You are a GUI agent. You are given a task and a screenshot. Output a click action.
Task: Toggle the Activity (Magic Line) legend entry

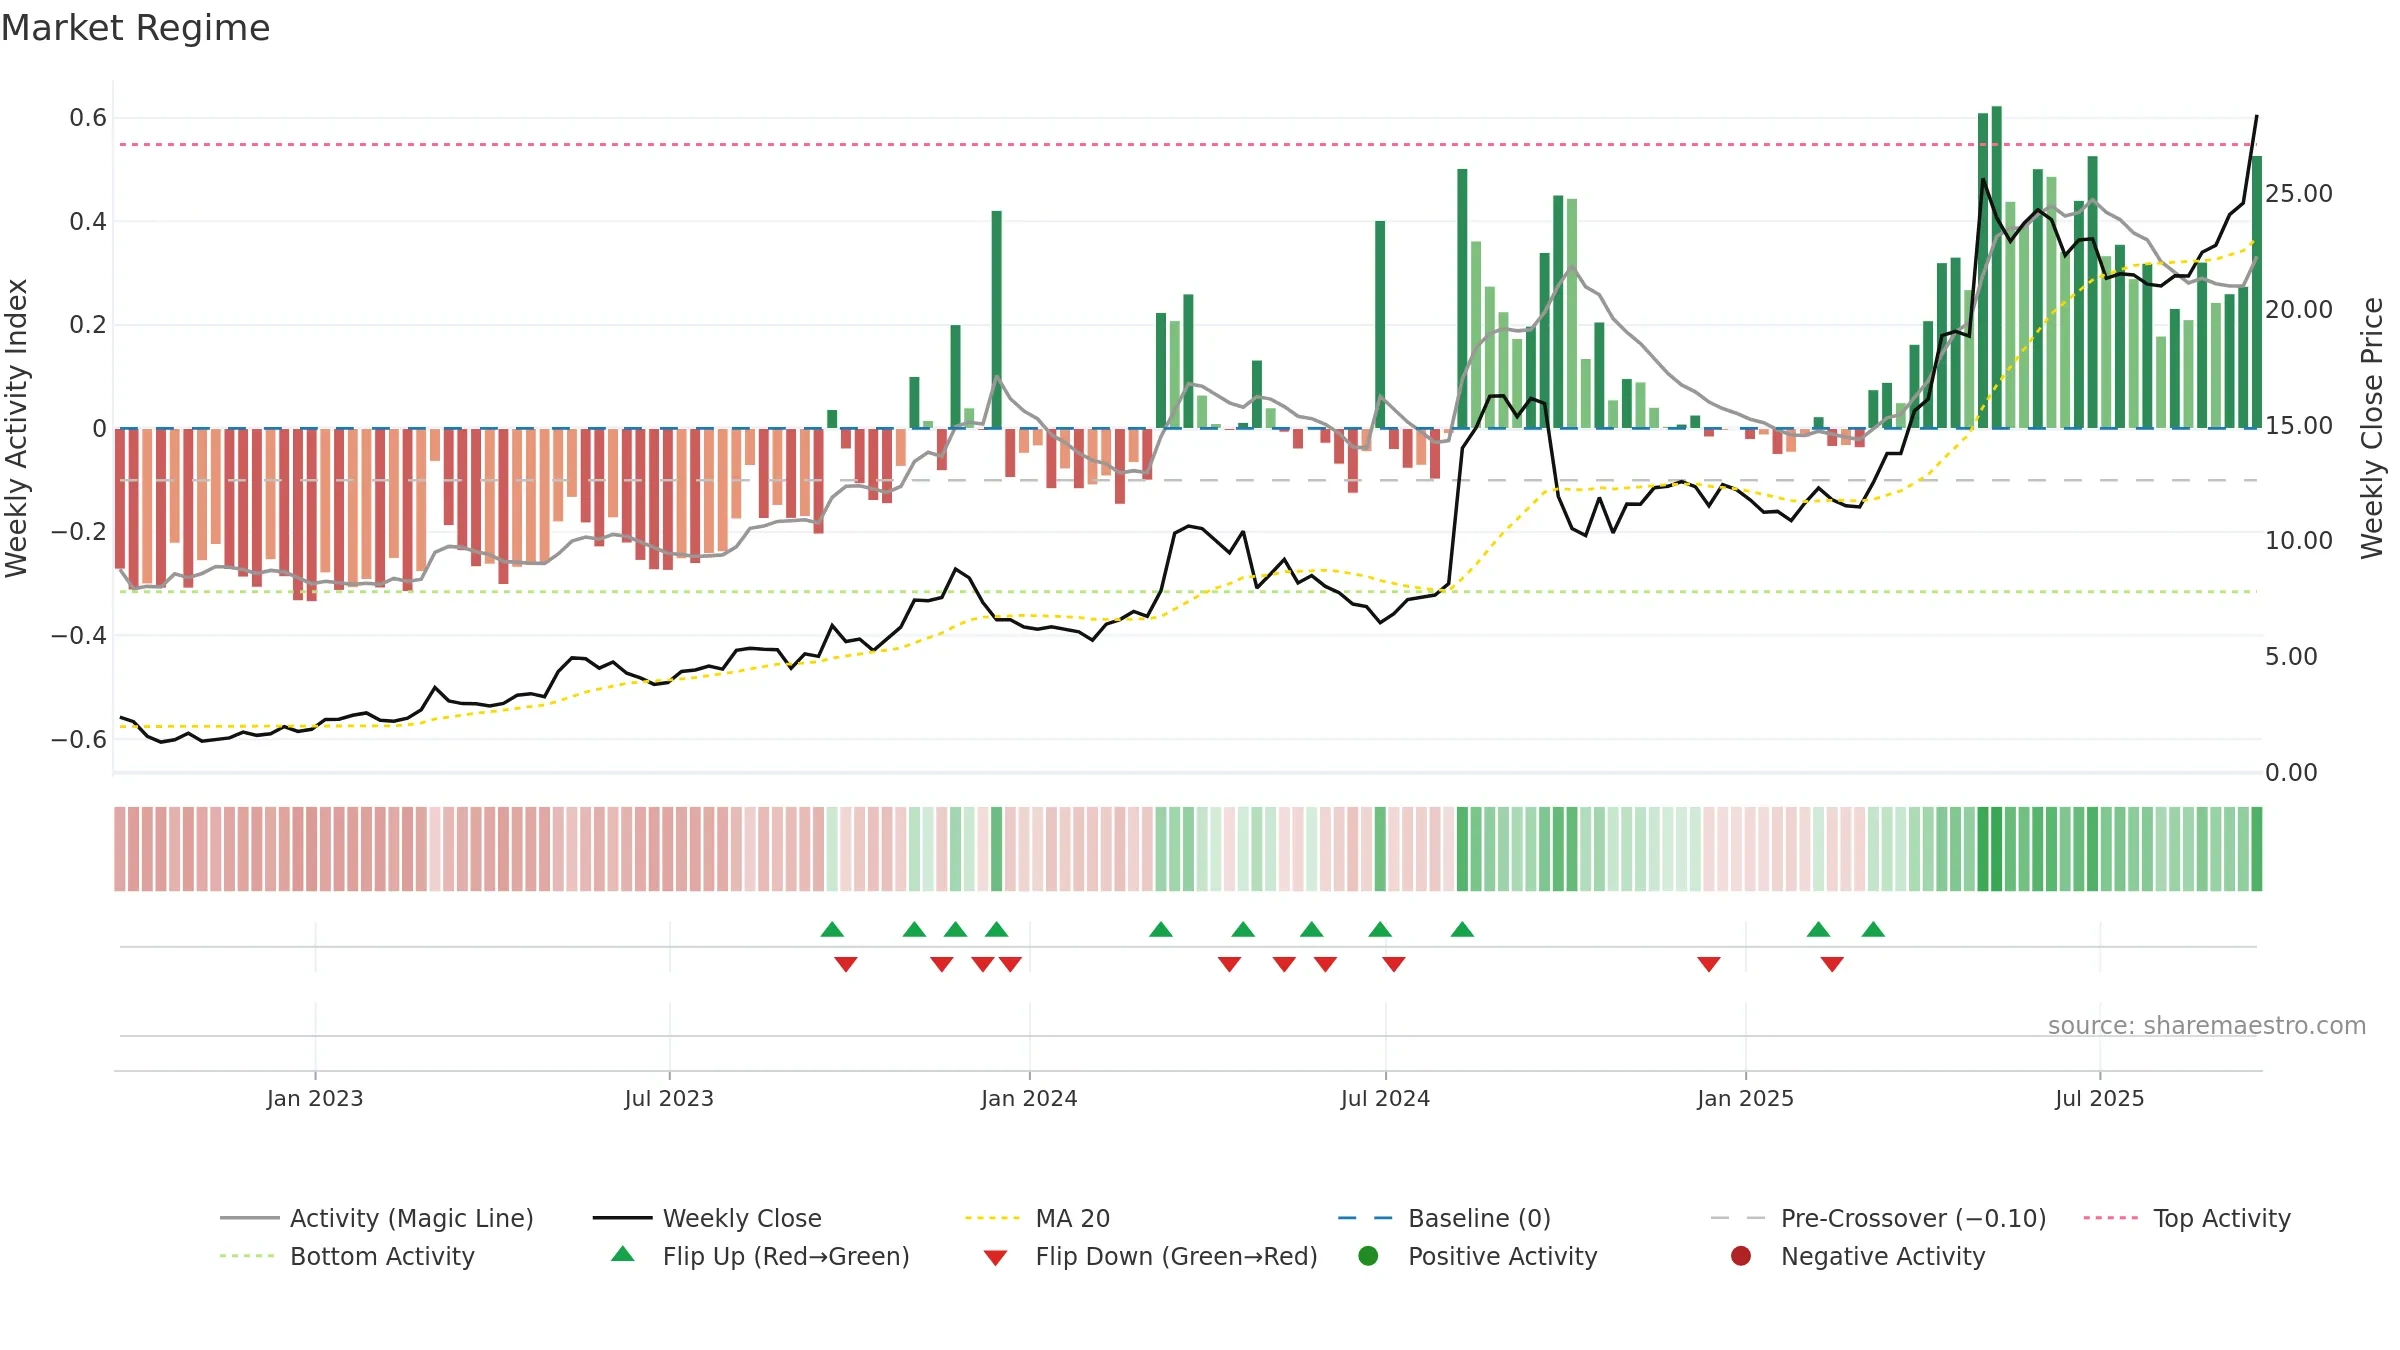[x=377, y=1218]
